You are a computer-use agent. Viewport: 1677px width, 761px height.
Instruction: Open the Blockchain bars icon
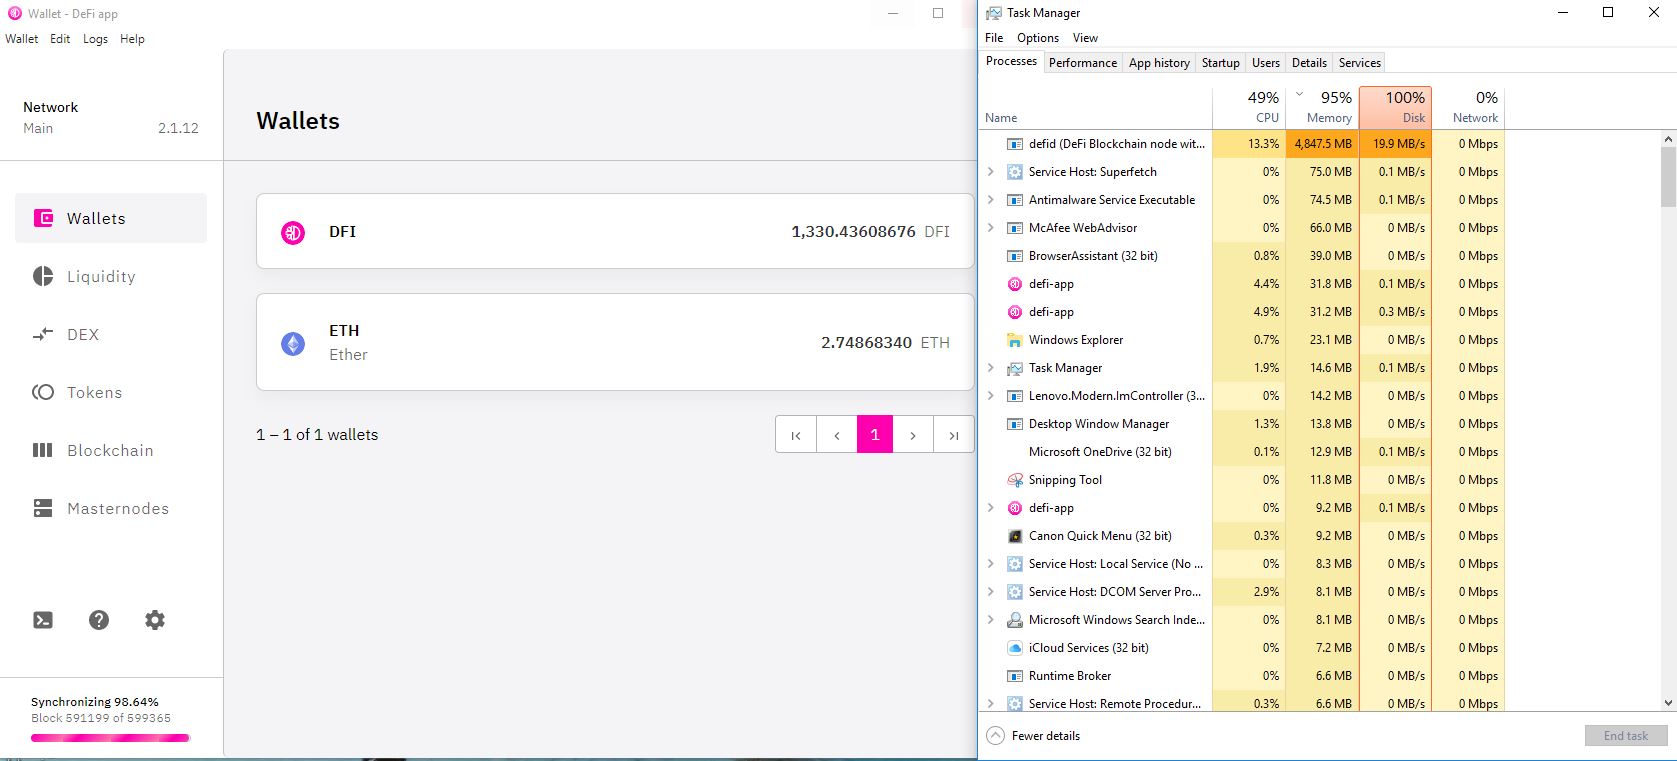pyautogui.click(x=43, y=450)
